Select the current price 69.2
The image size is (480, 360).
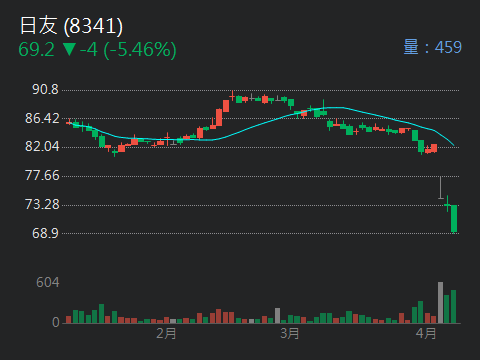pyautogui.click(x=36, y=50)
